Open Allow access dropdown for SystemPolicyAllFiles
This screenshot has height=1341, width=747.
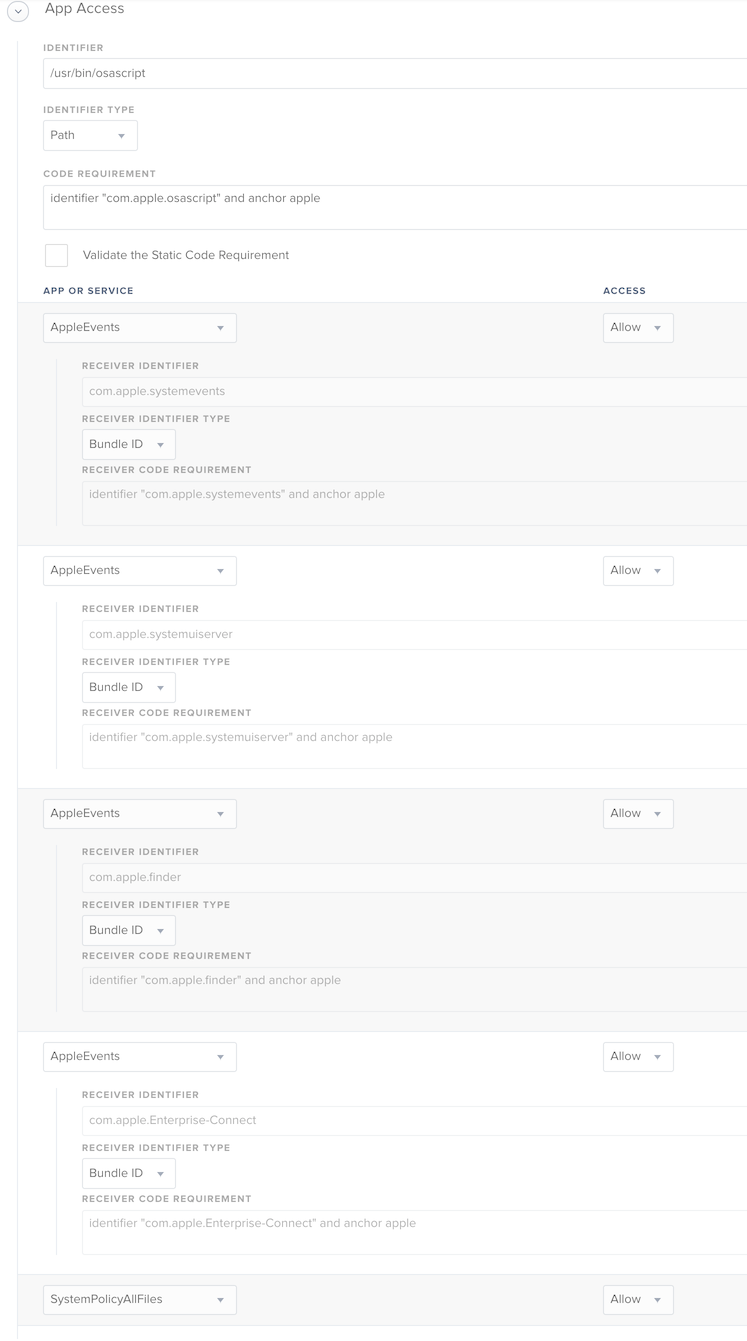638,1300
